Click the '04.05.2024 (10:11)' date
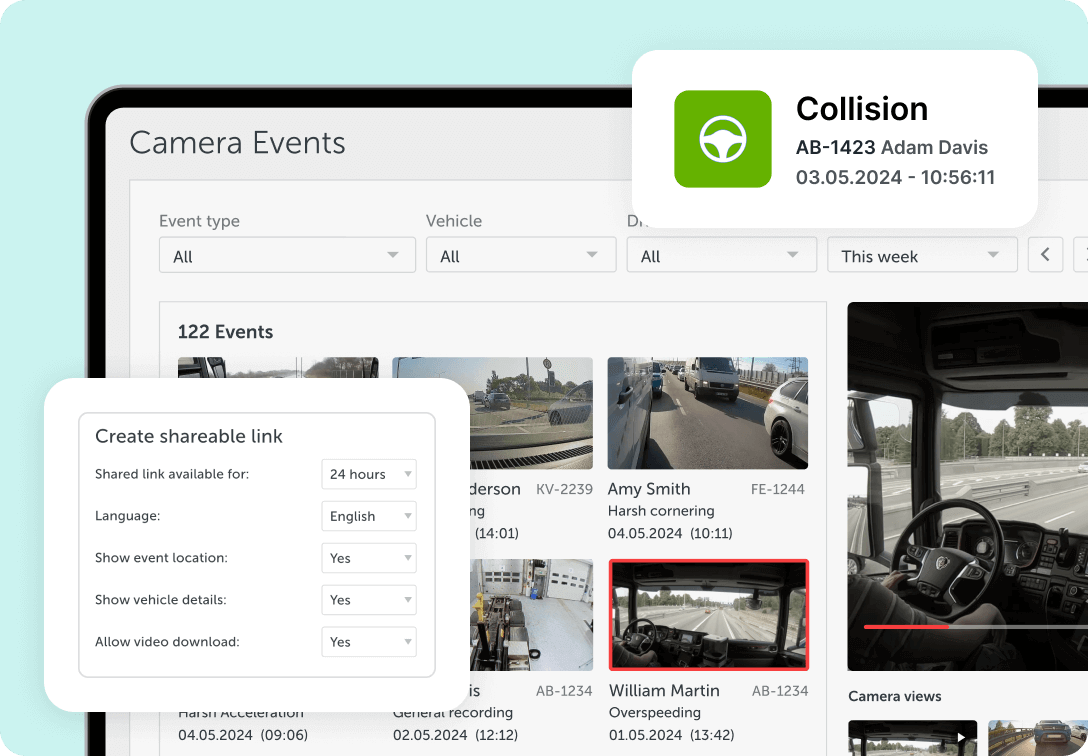 [670, 533]
